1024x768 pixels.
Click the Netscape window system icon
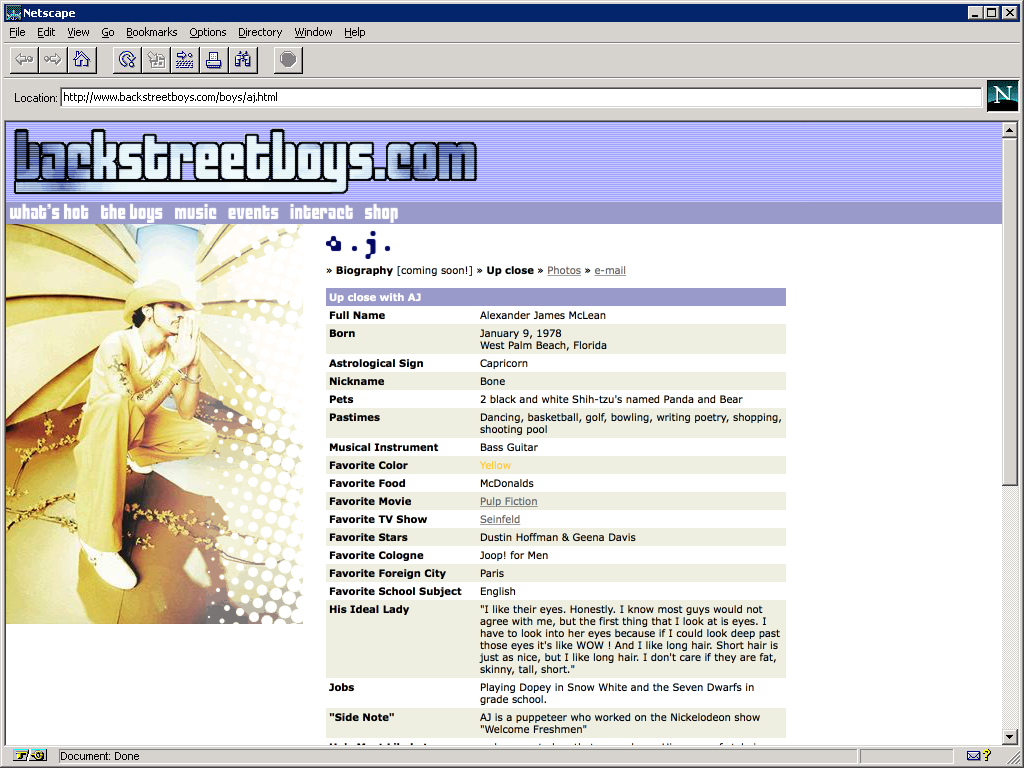(x=13, y=12)
